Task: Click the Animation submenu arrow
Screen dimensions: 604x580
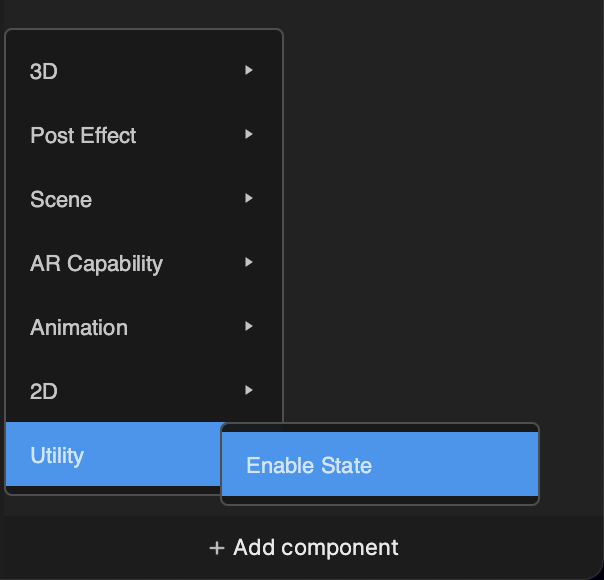Action: [x=249, y=326]
